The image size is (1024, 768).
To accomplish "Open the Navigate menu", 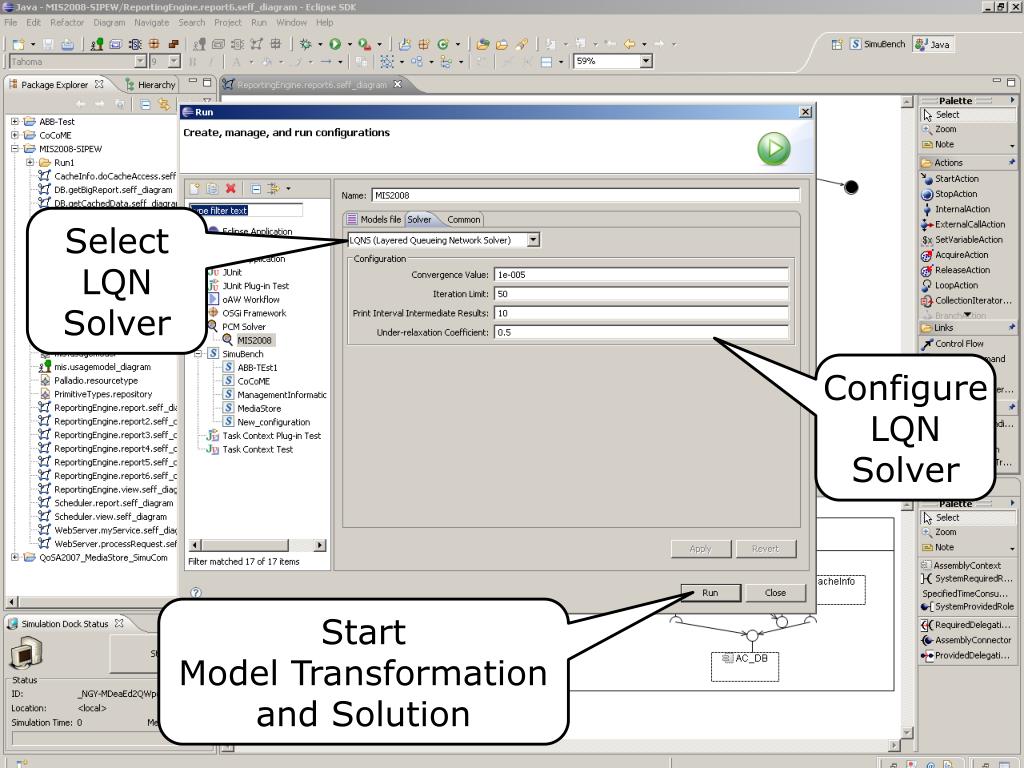I will point(152,22).
